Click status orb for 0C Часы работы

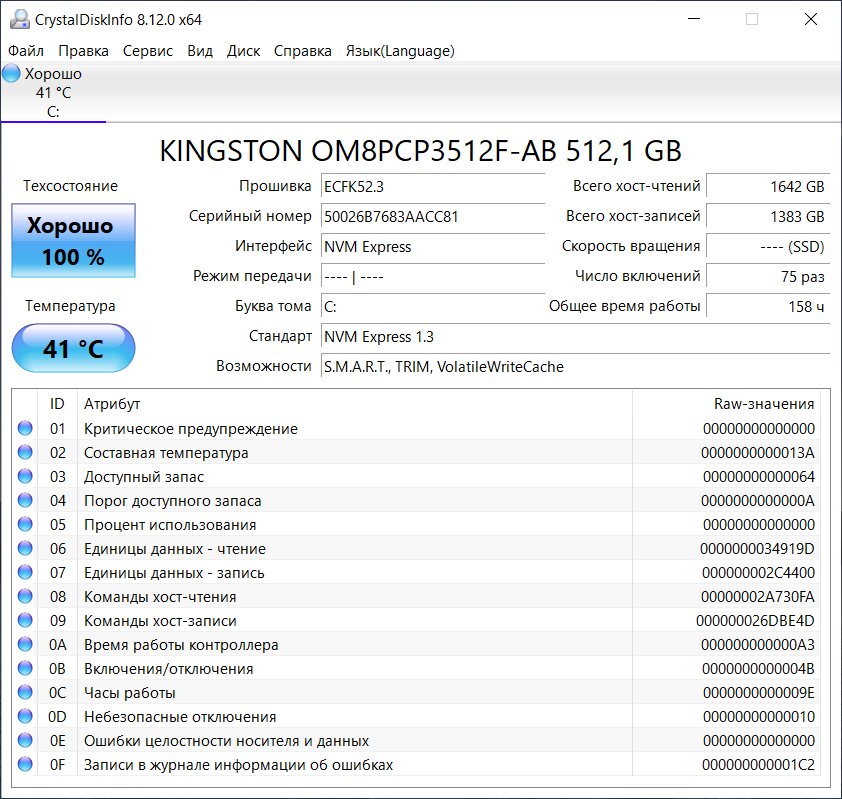25,692
